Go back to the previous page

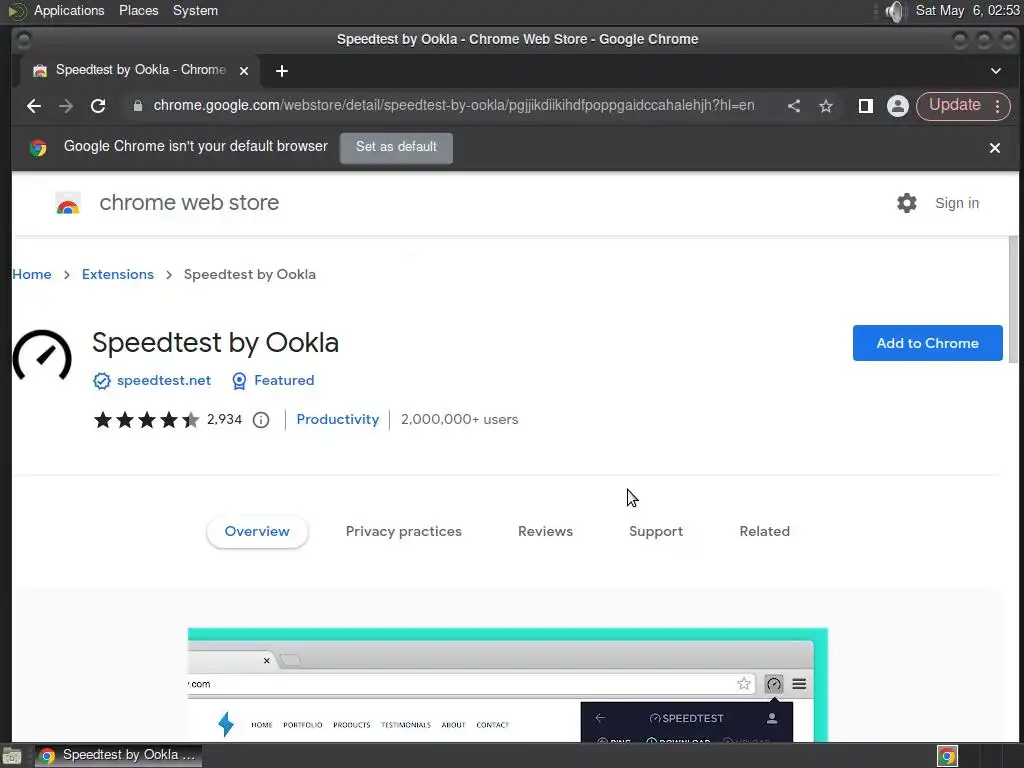[x=34, y=106]
